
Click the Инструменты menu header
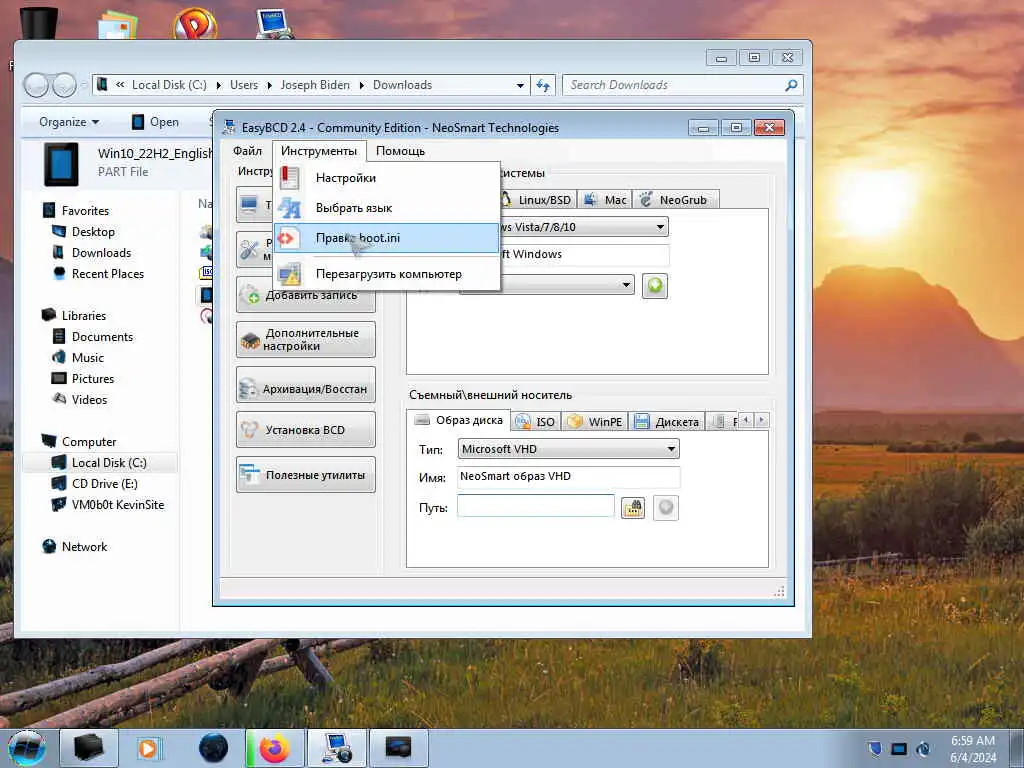pyautogui.click(x=319, y=151)
